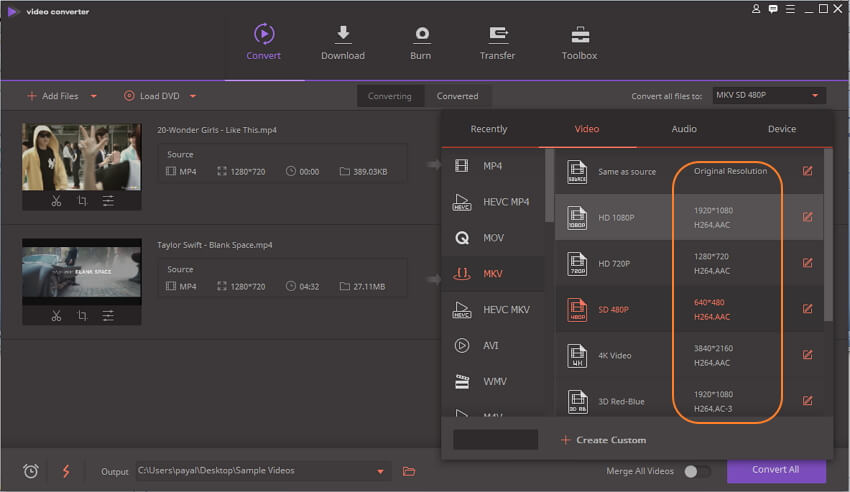Image resolution: width=850 pixels, height=492 pixels.
Task: Click the format list scrollbar
Action: (x=549, y=185)
